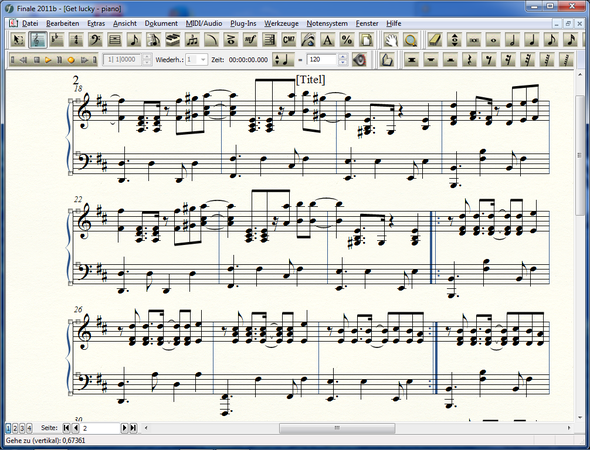
Task: Select the Repeat tool
Action: (x=270, y=40)
